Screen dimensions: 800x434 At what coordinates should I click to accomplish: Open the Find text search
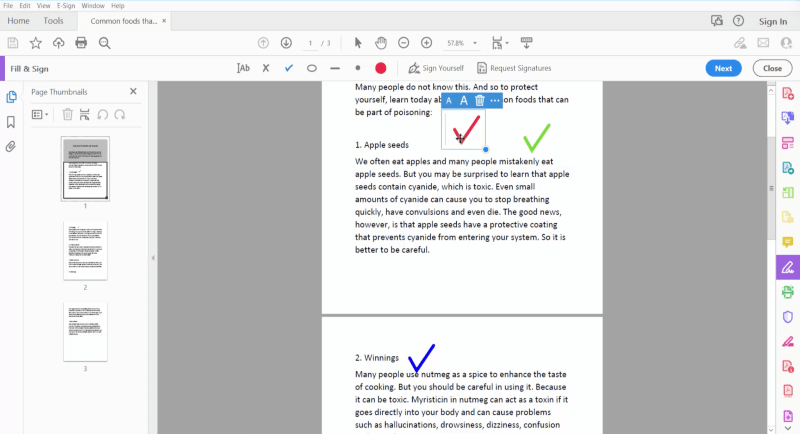[x=105, y=43]
